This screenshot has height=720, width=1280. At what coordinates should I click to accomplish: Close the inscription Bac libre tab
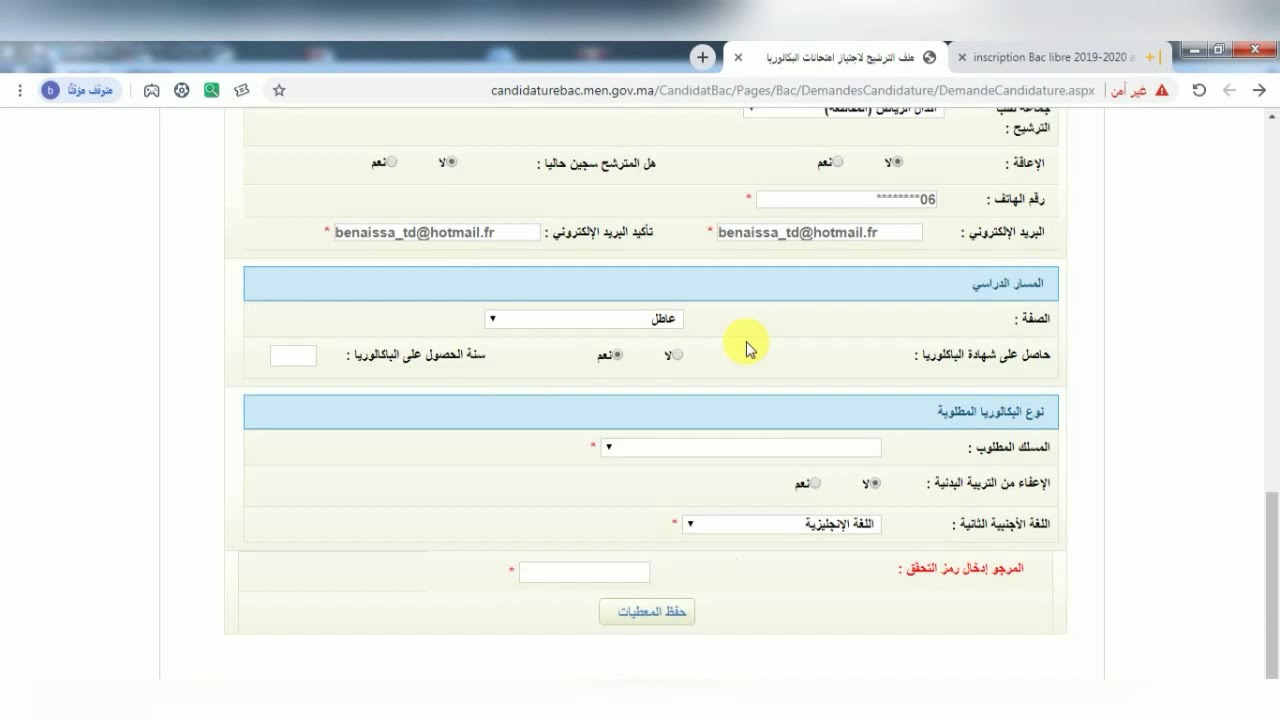[962, 58]
